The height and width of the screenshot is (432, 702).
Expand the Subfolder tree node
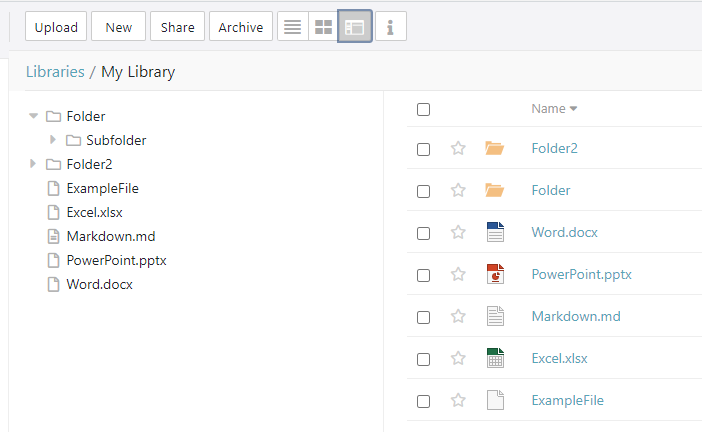click(x=53, y=140)
